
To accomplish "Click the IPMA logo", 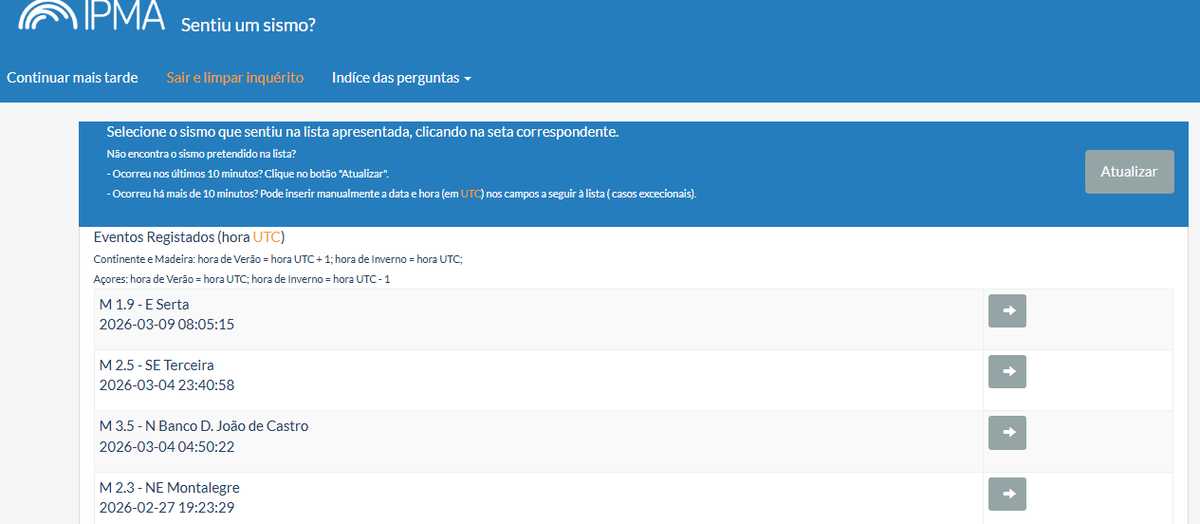I will tap(92, 17).
